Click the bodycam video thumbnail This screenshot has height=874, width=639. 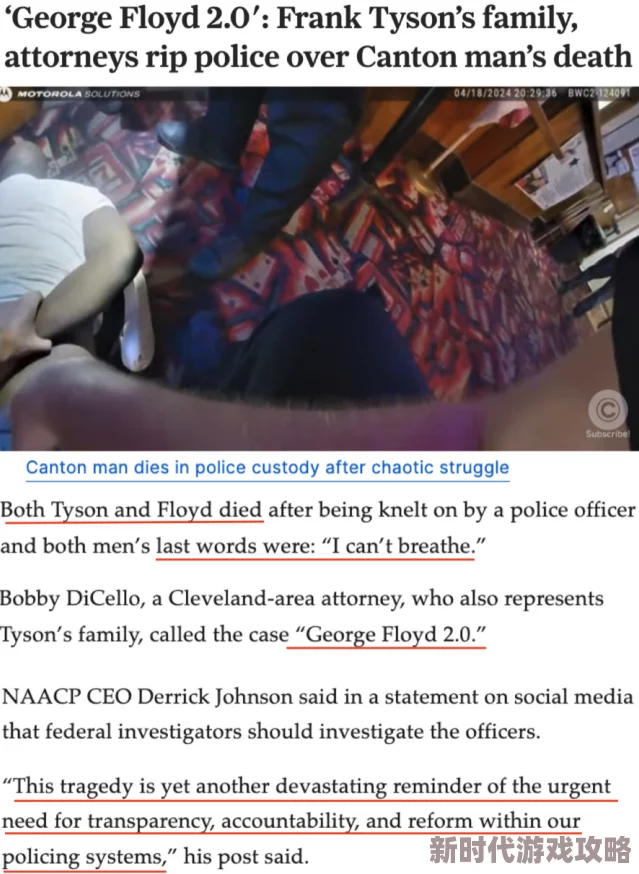coord(320,269)
